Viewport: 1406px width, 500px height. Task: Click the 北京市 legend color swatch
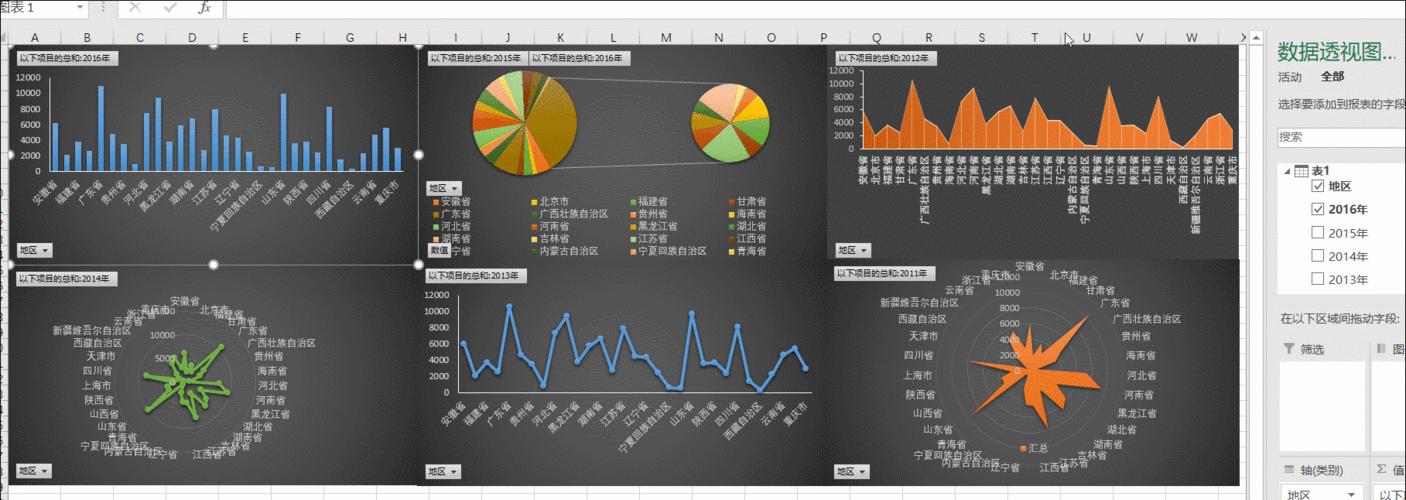534,202
